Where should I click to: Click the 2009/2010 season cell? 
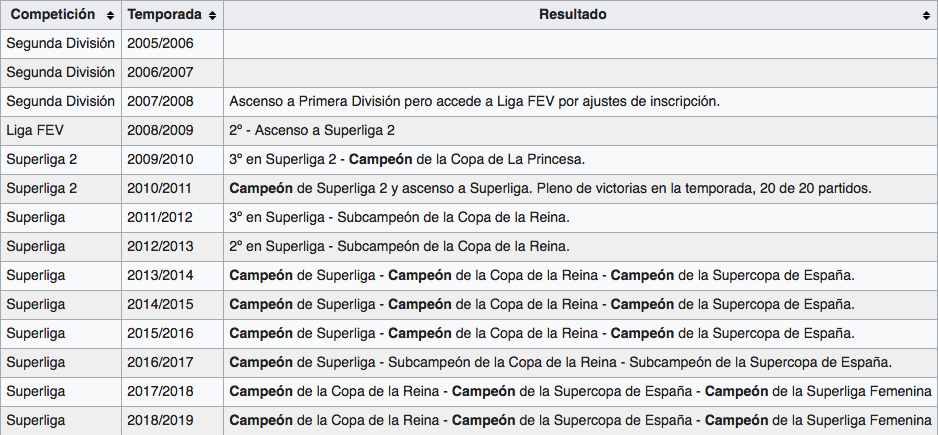tap(160, 160)
